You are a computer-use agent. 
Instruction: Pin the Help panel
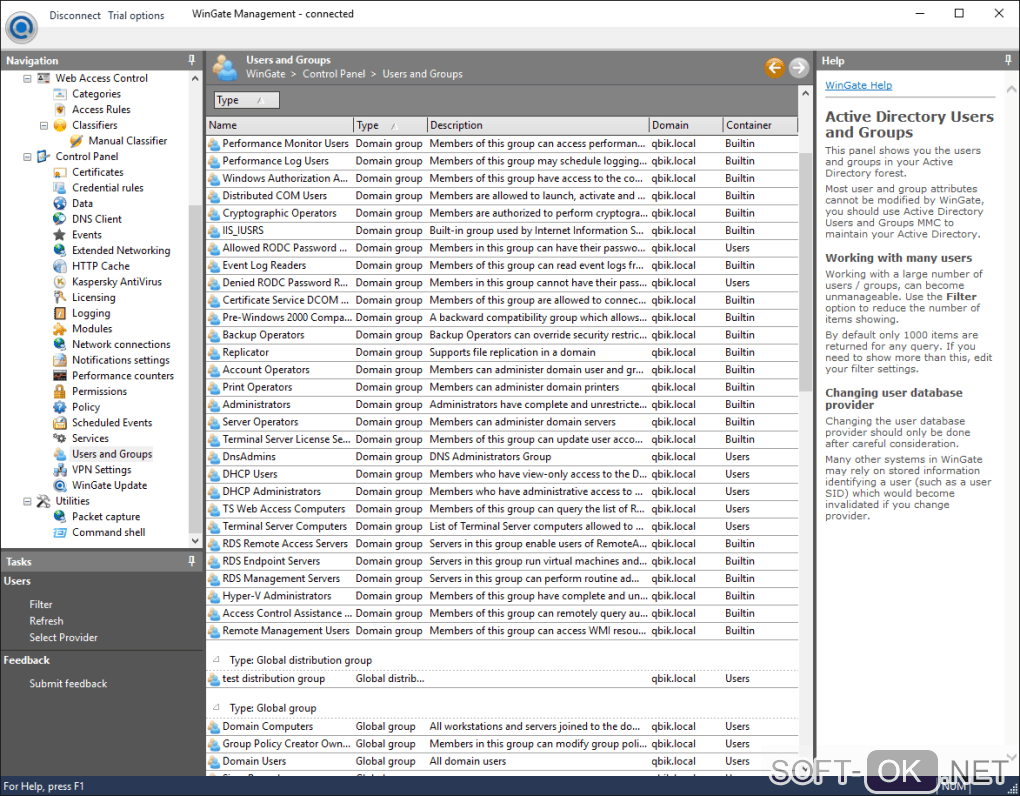coord(1008,60)
